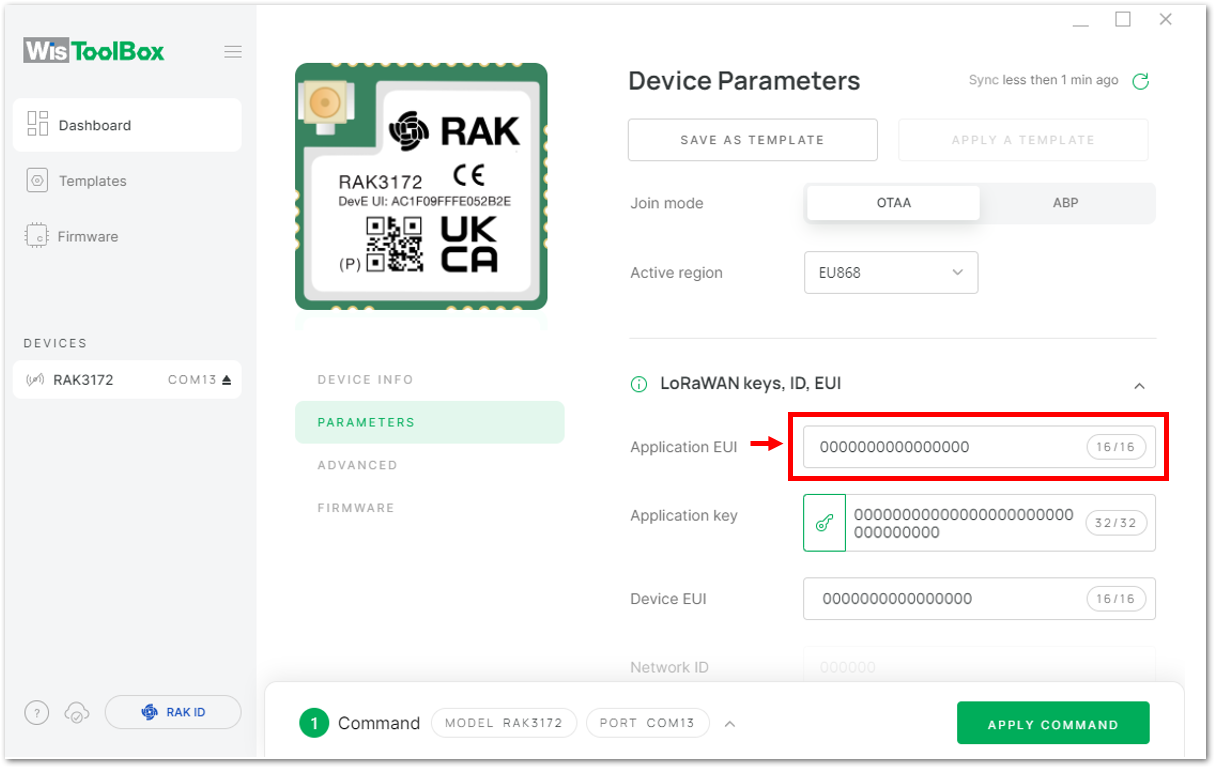Click the Apply A Template button
Viewport: 1215px width, 768px height.
pos(1023,140)
